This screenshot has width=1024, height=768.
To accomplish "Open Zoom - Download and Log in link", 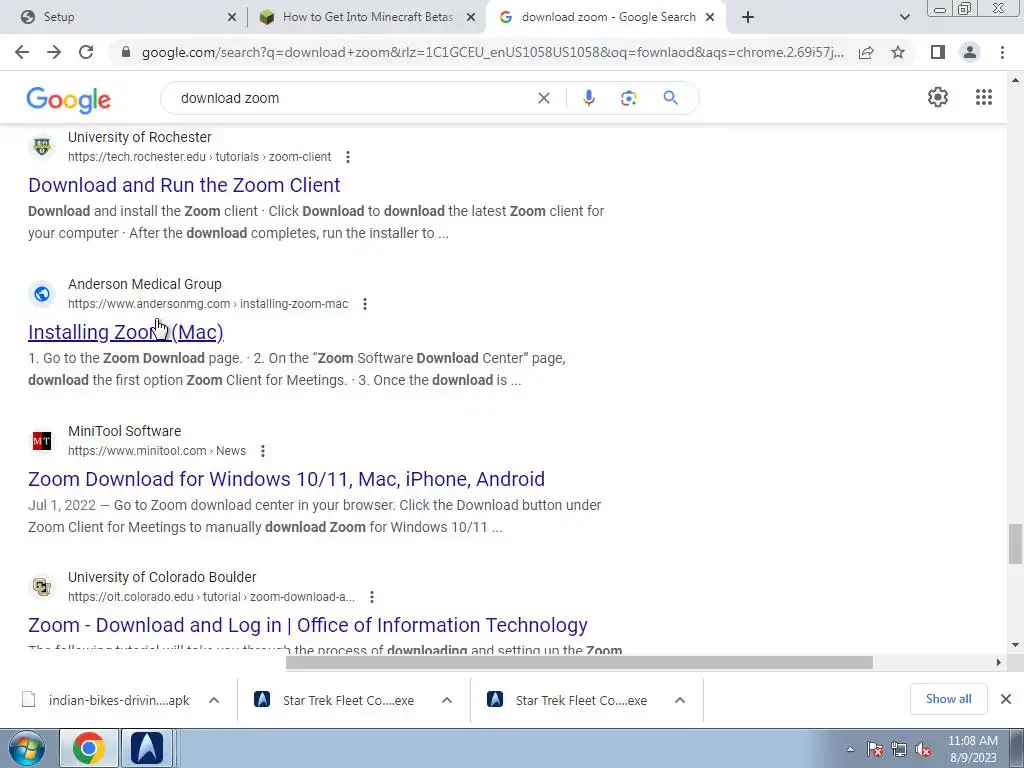I will (308, 625).
